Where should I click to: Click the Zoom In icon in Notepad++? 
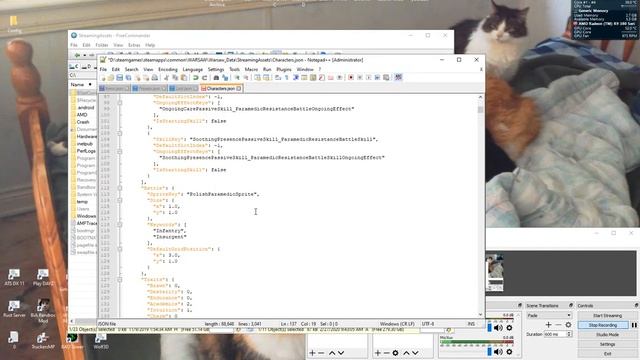237,78
